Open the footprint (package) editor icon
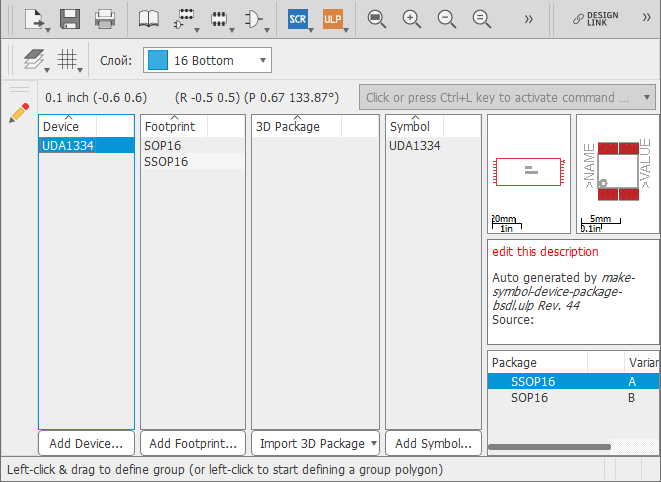This screenshot has width=661, height=482. pos(218,19)
